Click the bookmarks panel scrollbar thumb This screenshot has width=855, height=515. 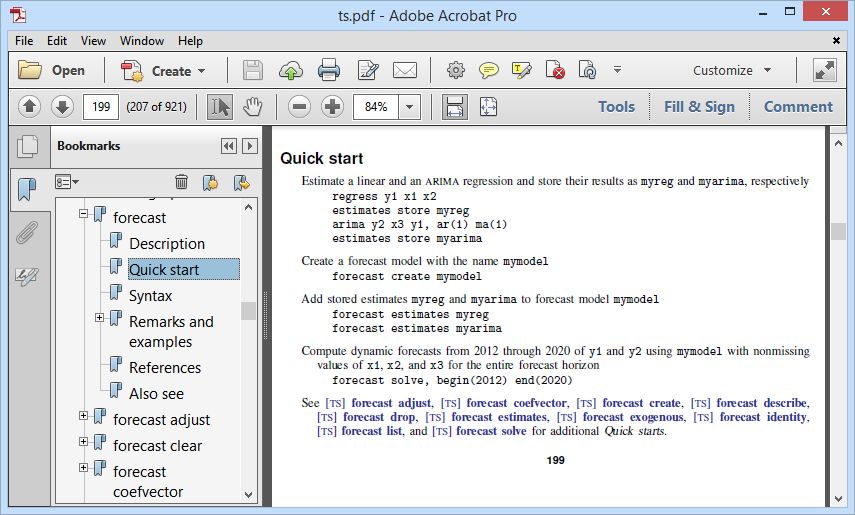point(248,311)
